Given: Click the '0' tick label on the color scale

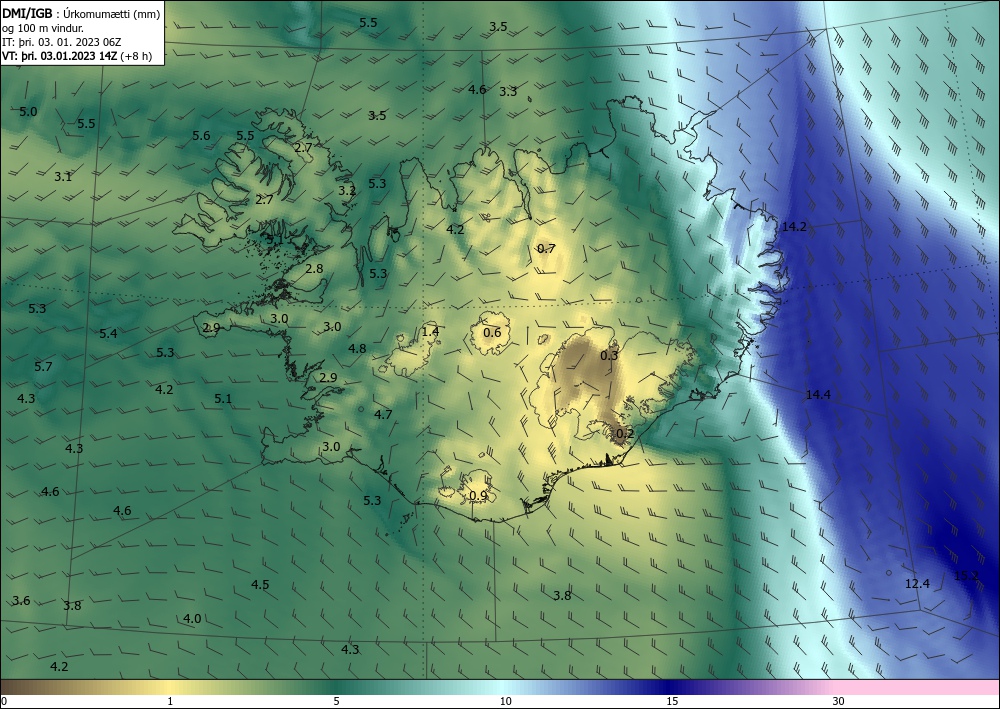Looking at the screenshot, I should (4, 702).
